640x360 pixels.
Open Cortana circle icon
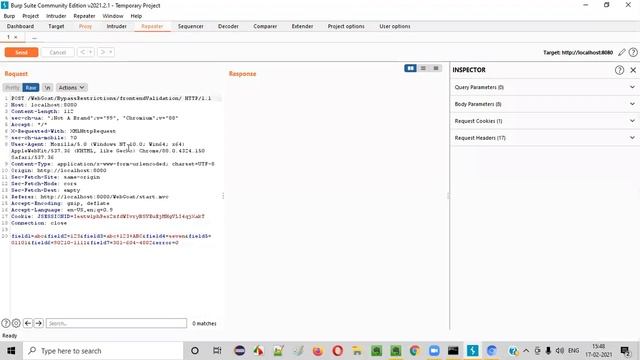click(195, 351)
